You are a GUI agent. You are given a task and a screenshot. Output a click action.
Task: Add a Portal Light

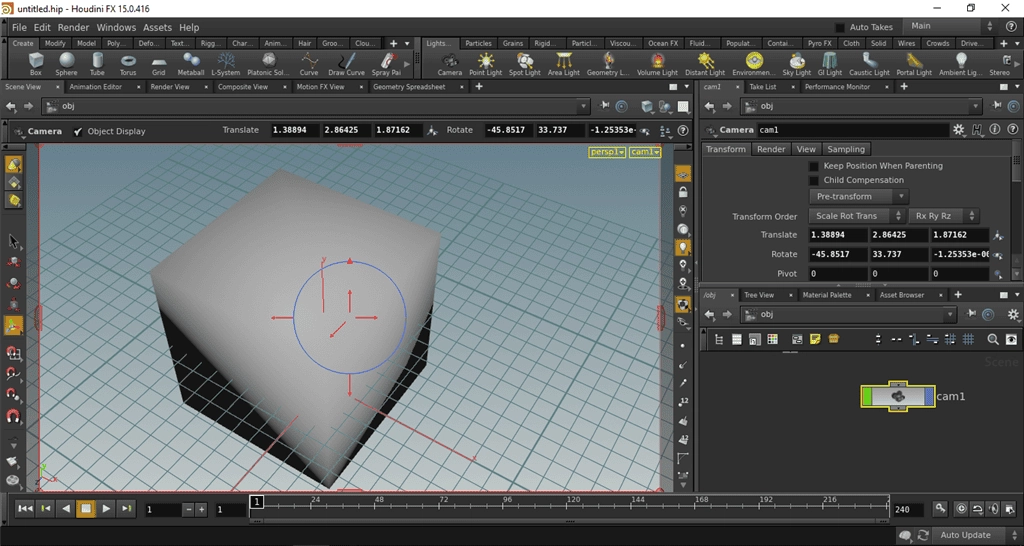914,64
